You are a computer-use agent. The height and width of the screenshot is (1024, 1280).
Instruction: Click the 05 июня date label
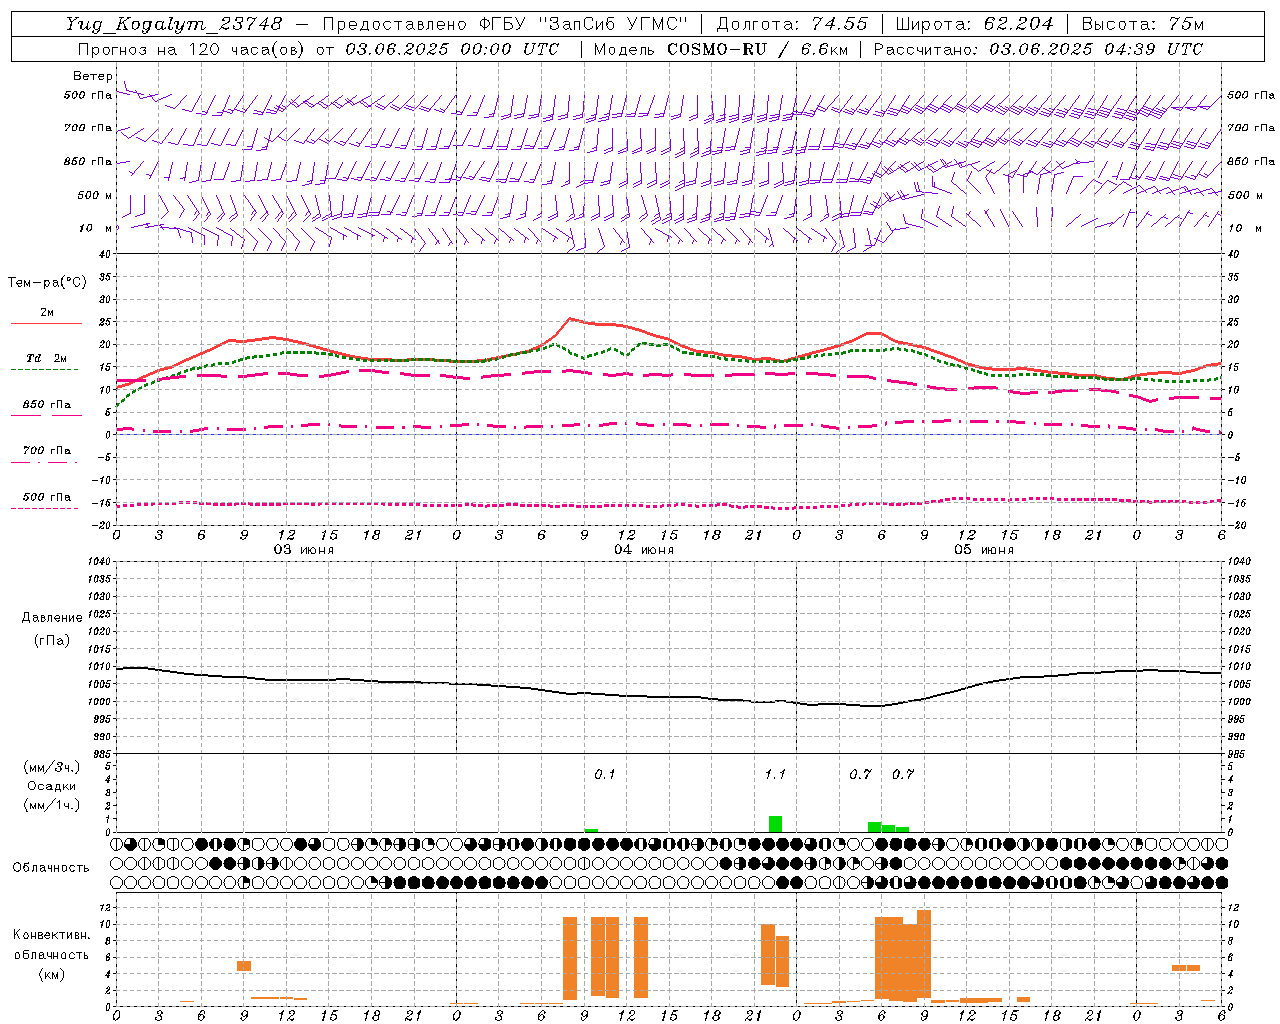click(984, 550)
